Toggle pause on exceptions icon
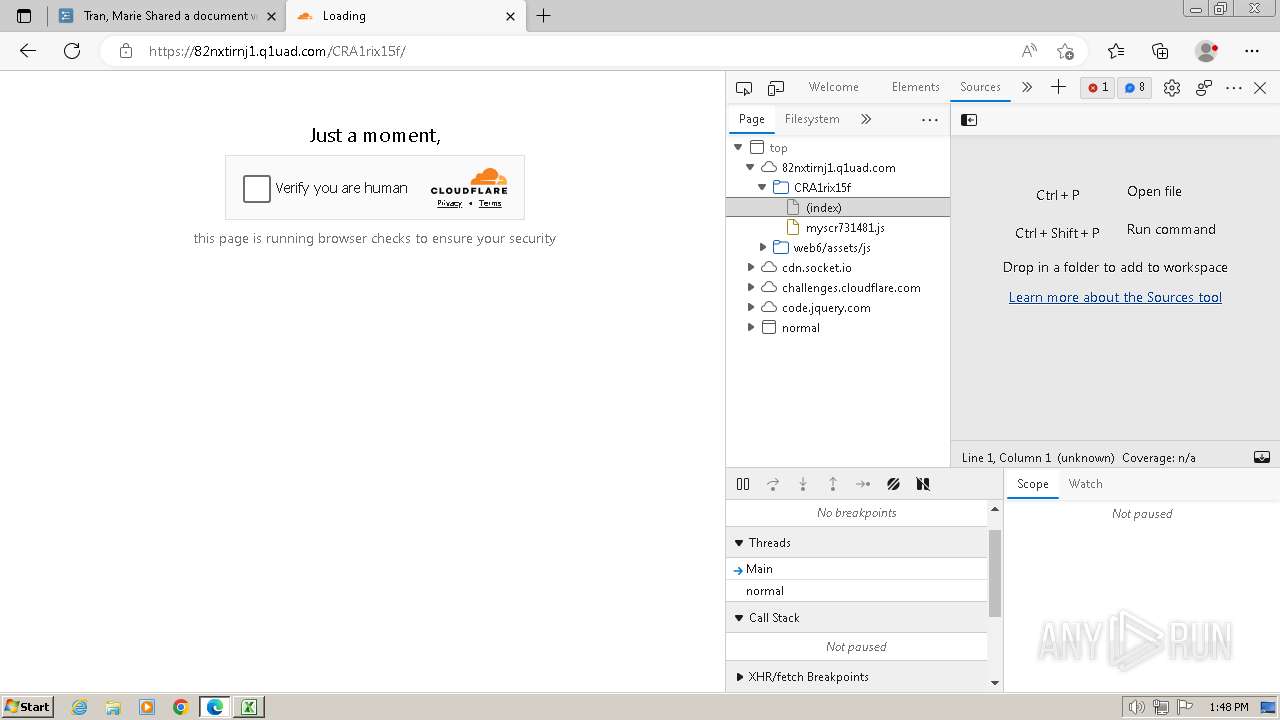Screen dimensions: 1280x720 pyautogui.click(x=923, y=484)
